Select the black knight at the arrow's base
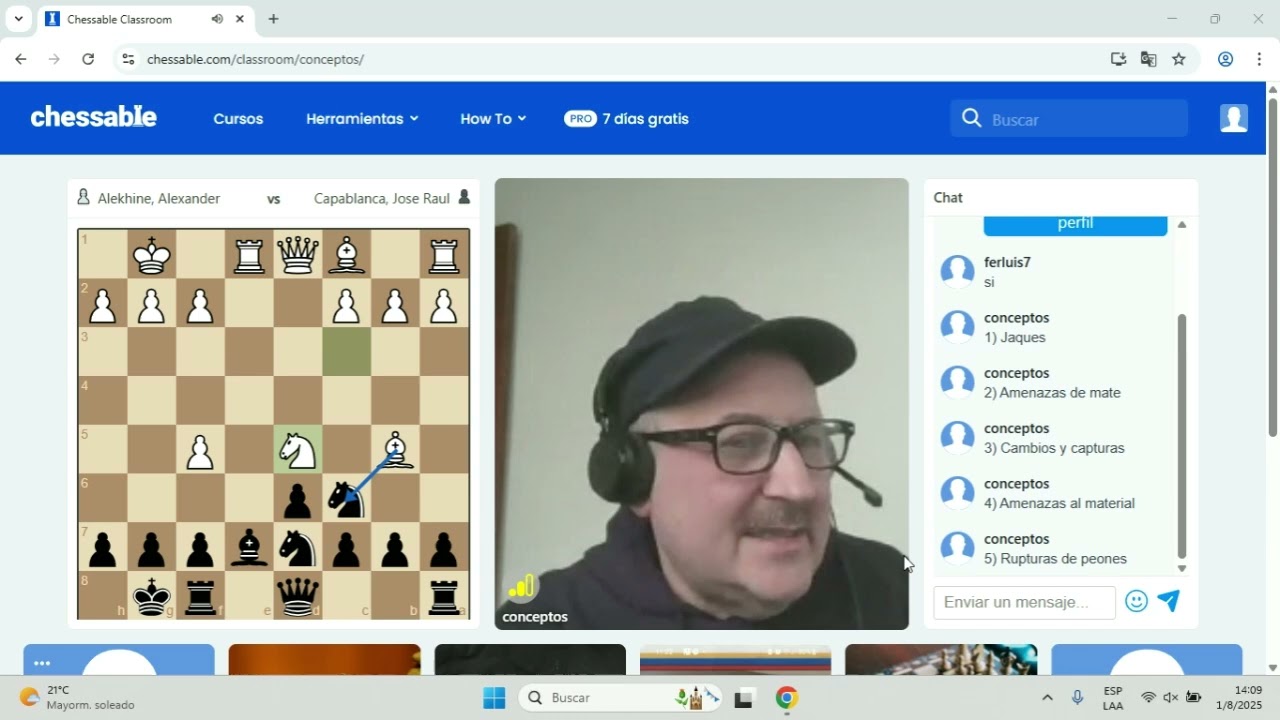This screenshot has width=1280, height=720. [x=346, y=498]
